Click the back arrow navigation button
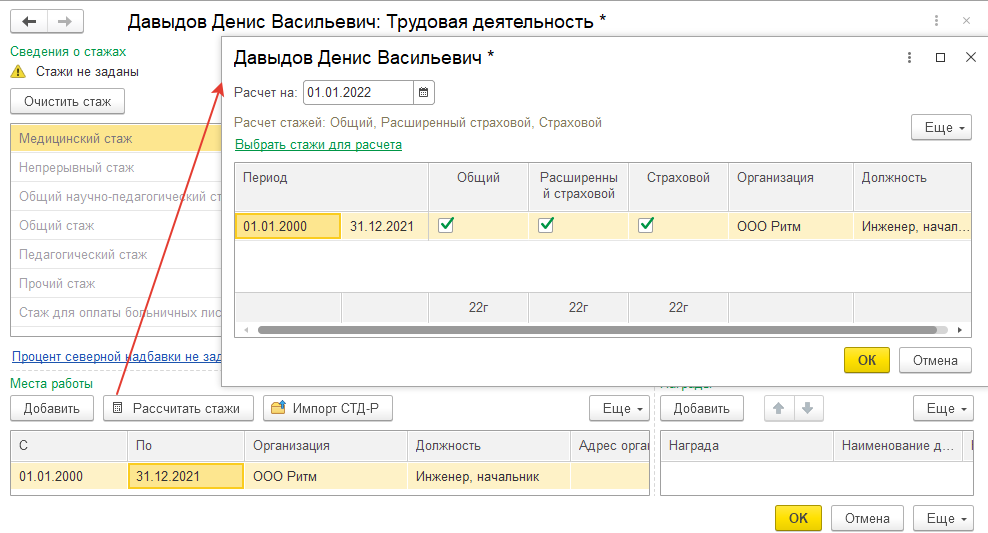 tap(29, 21)
